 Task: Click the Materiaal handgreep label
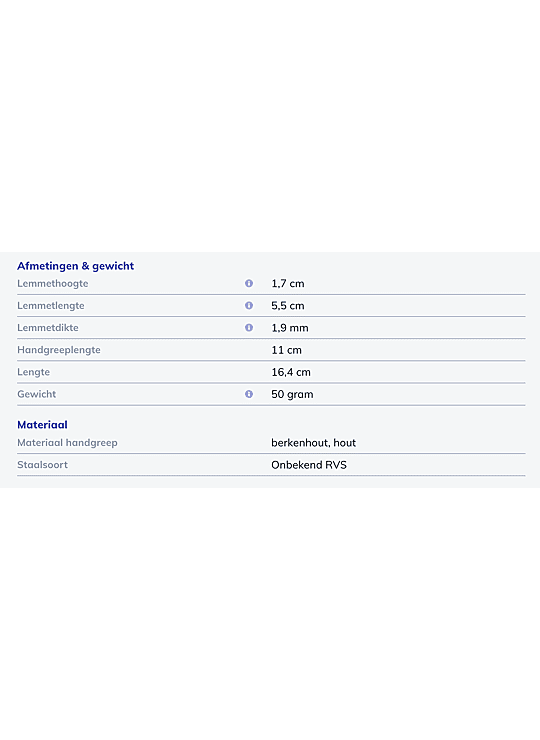click(68, 443)
